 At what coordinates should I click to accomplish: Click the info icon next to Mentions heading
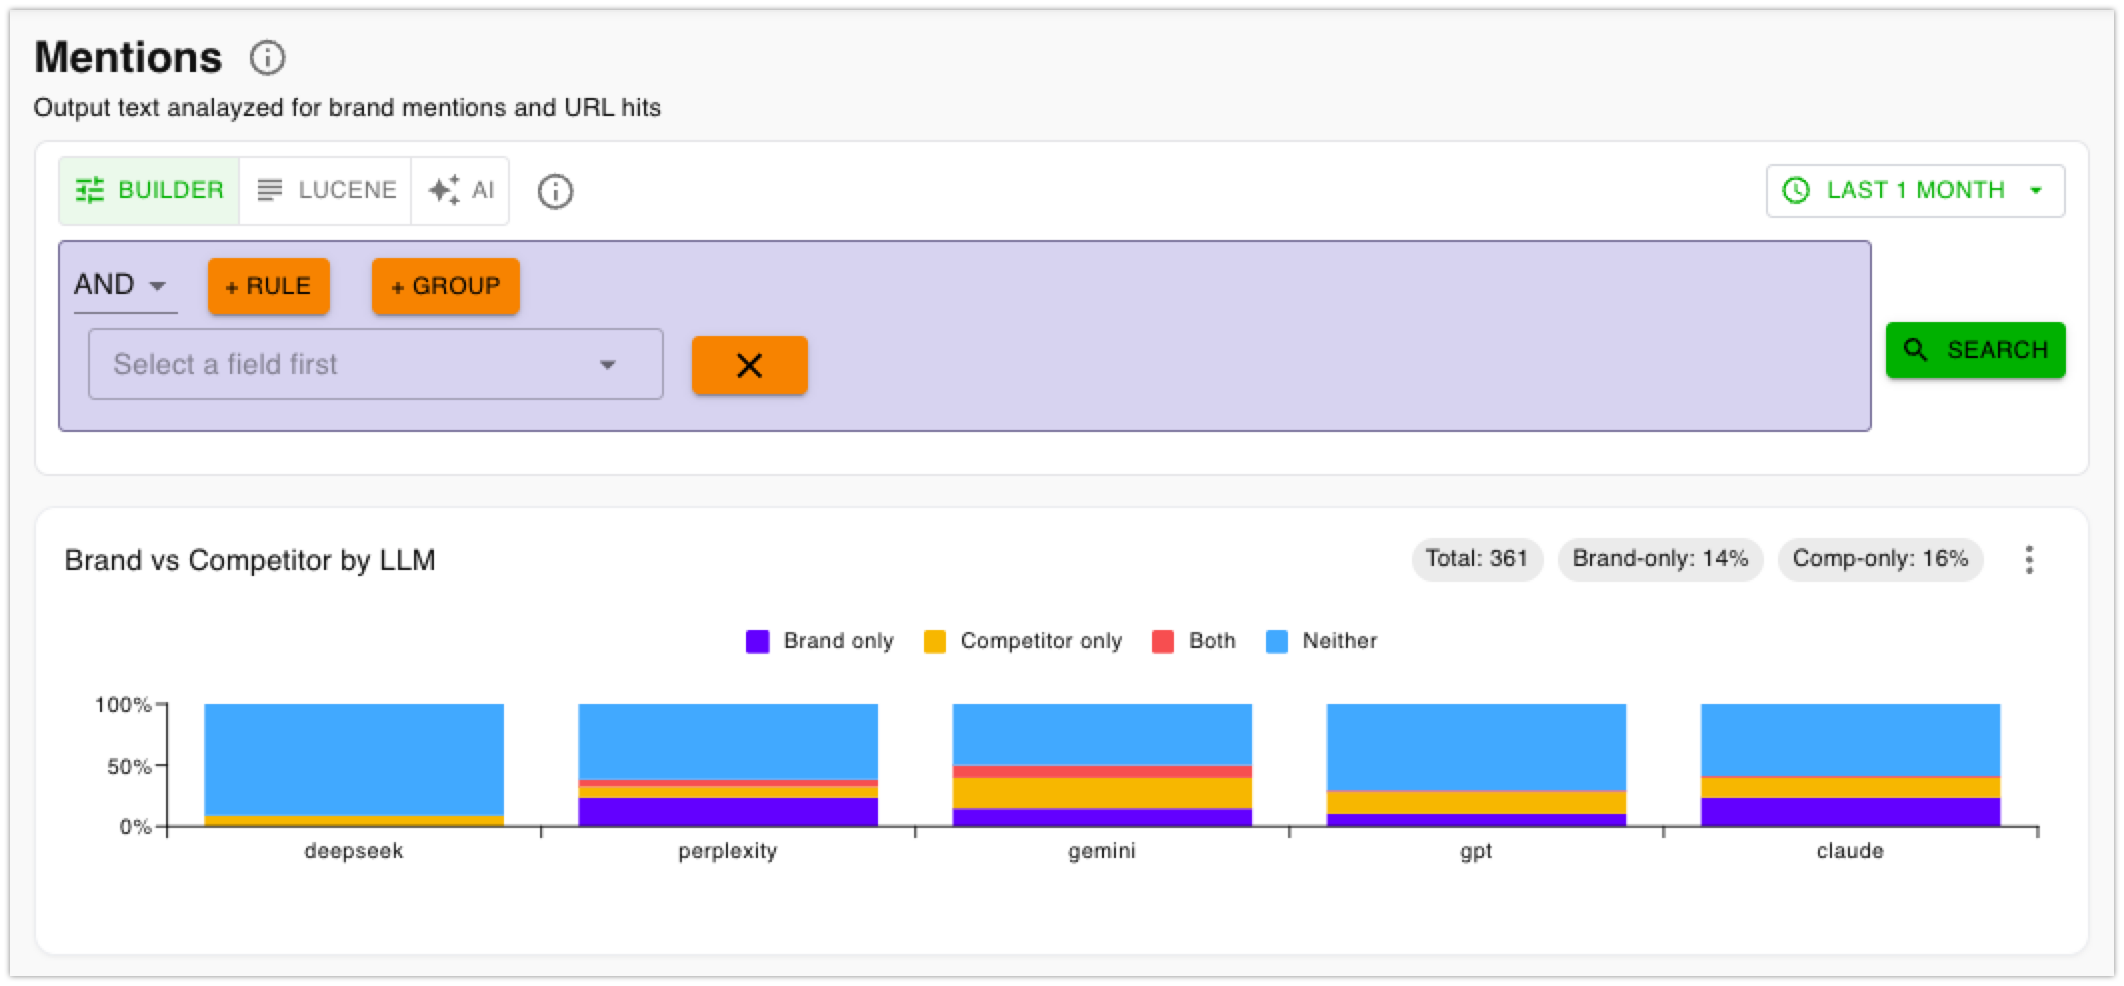tap(265, 59)
